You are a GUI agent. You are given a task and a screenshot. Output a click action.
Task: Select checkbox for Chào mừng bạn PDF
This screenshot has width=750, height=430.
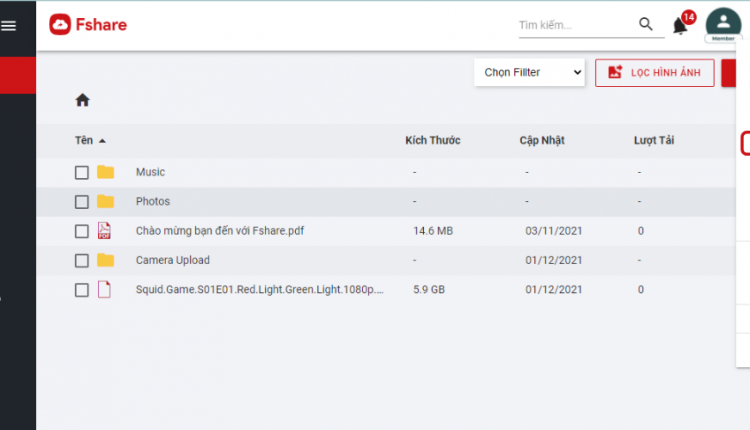click(x=82, y=232)
